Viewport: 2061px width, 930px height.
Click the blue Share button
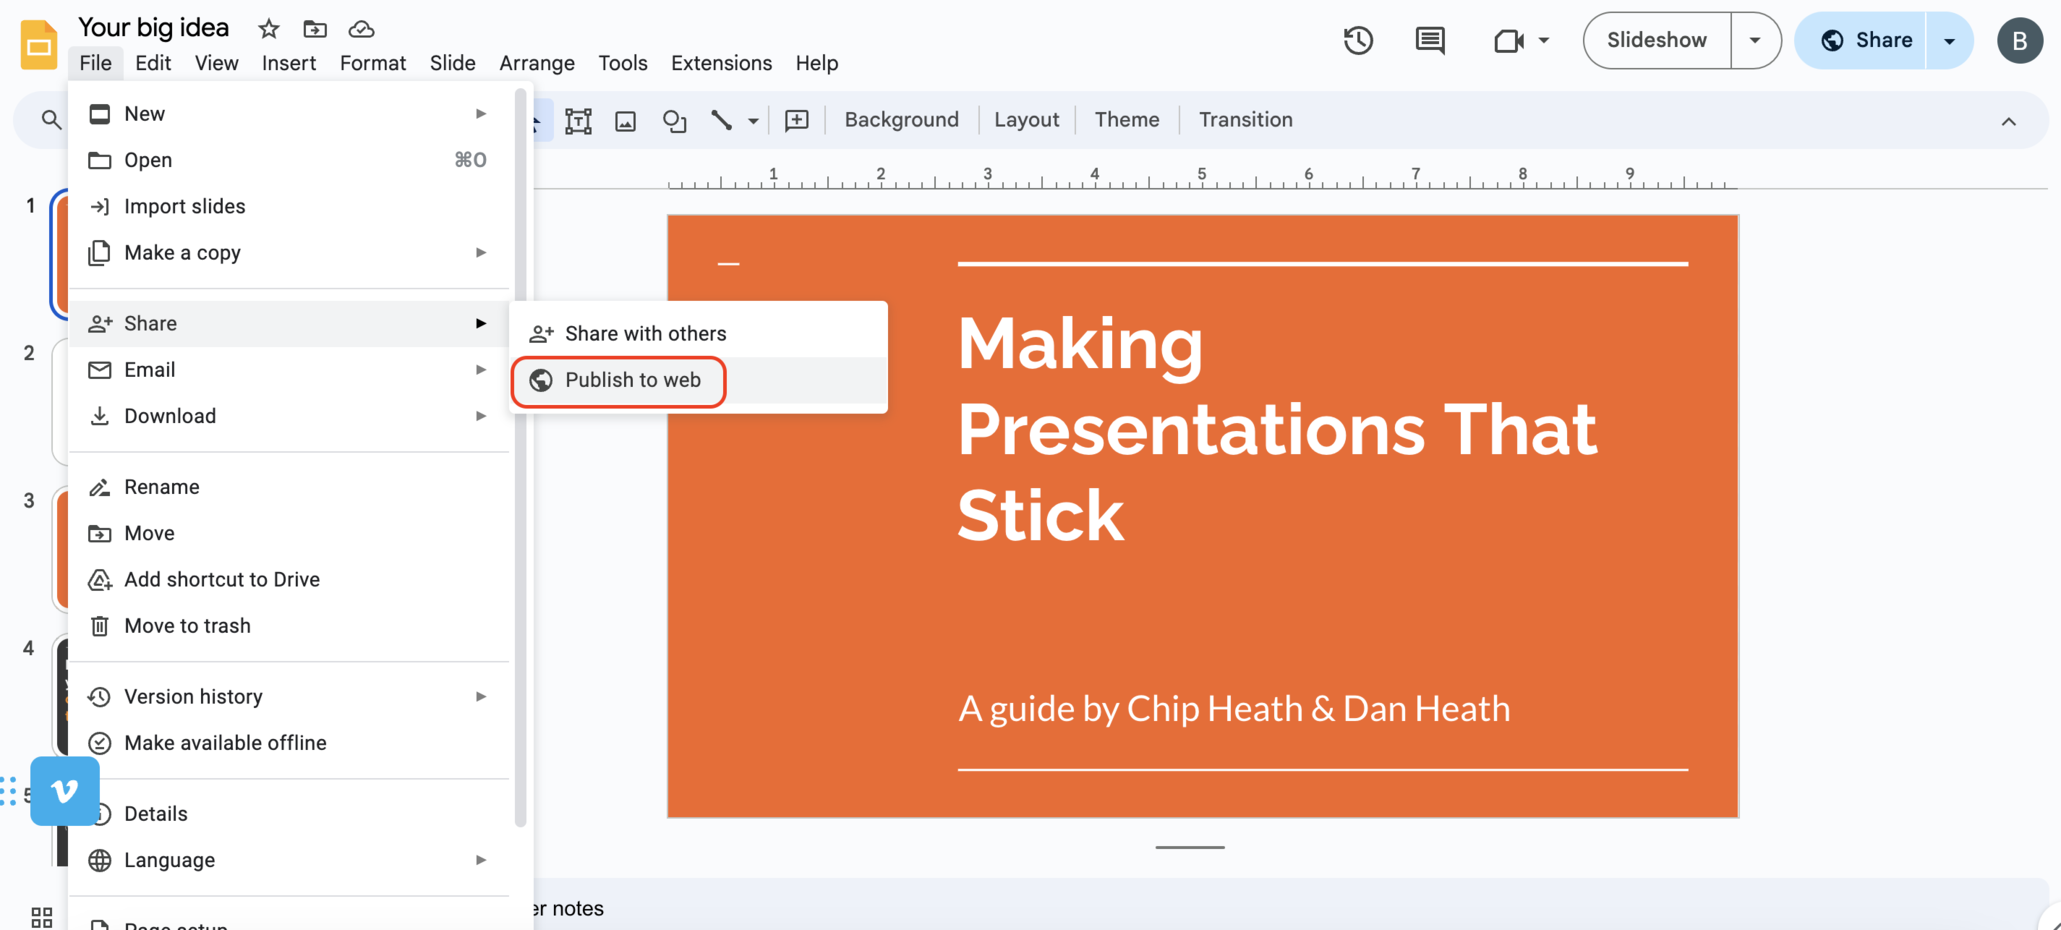1861,41
